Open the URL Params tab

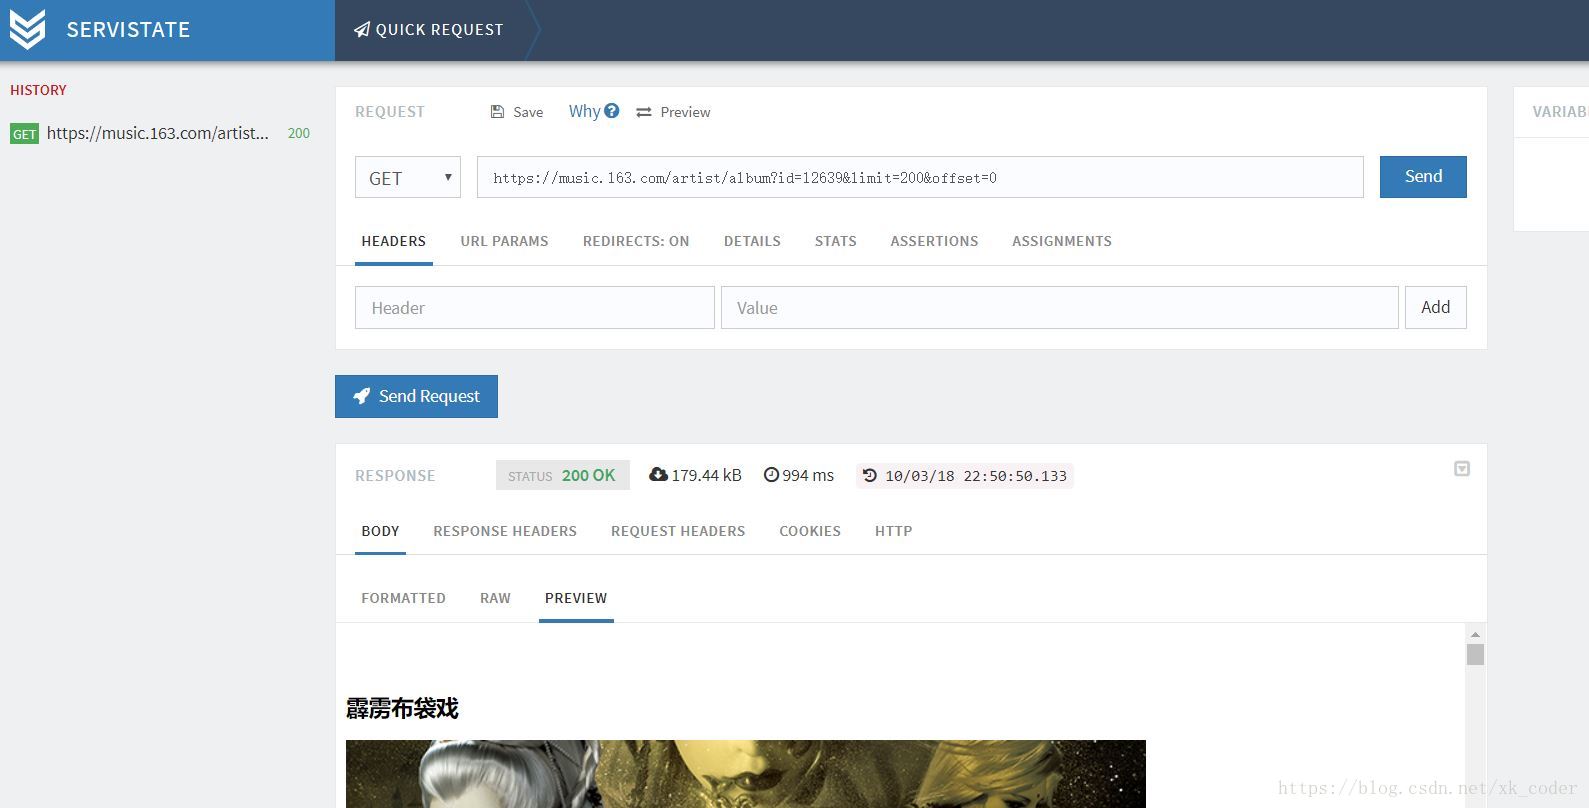[504, 241]
